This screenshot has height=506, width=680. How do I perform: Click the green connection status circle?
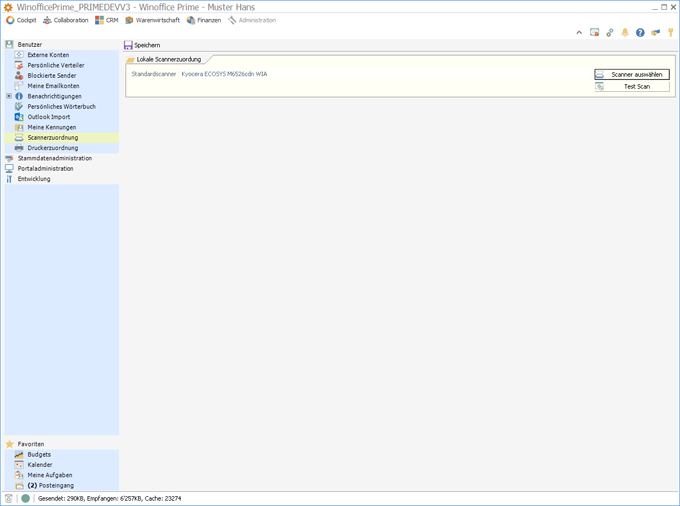[x=26, y=499]
